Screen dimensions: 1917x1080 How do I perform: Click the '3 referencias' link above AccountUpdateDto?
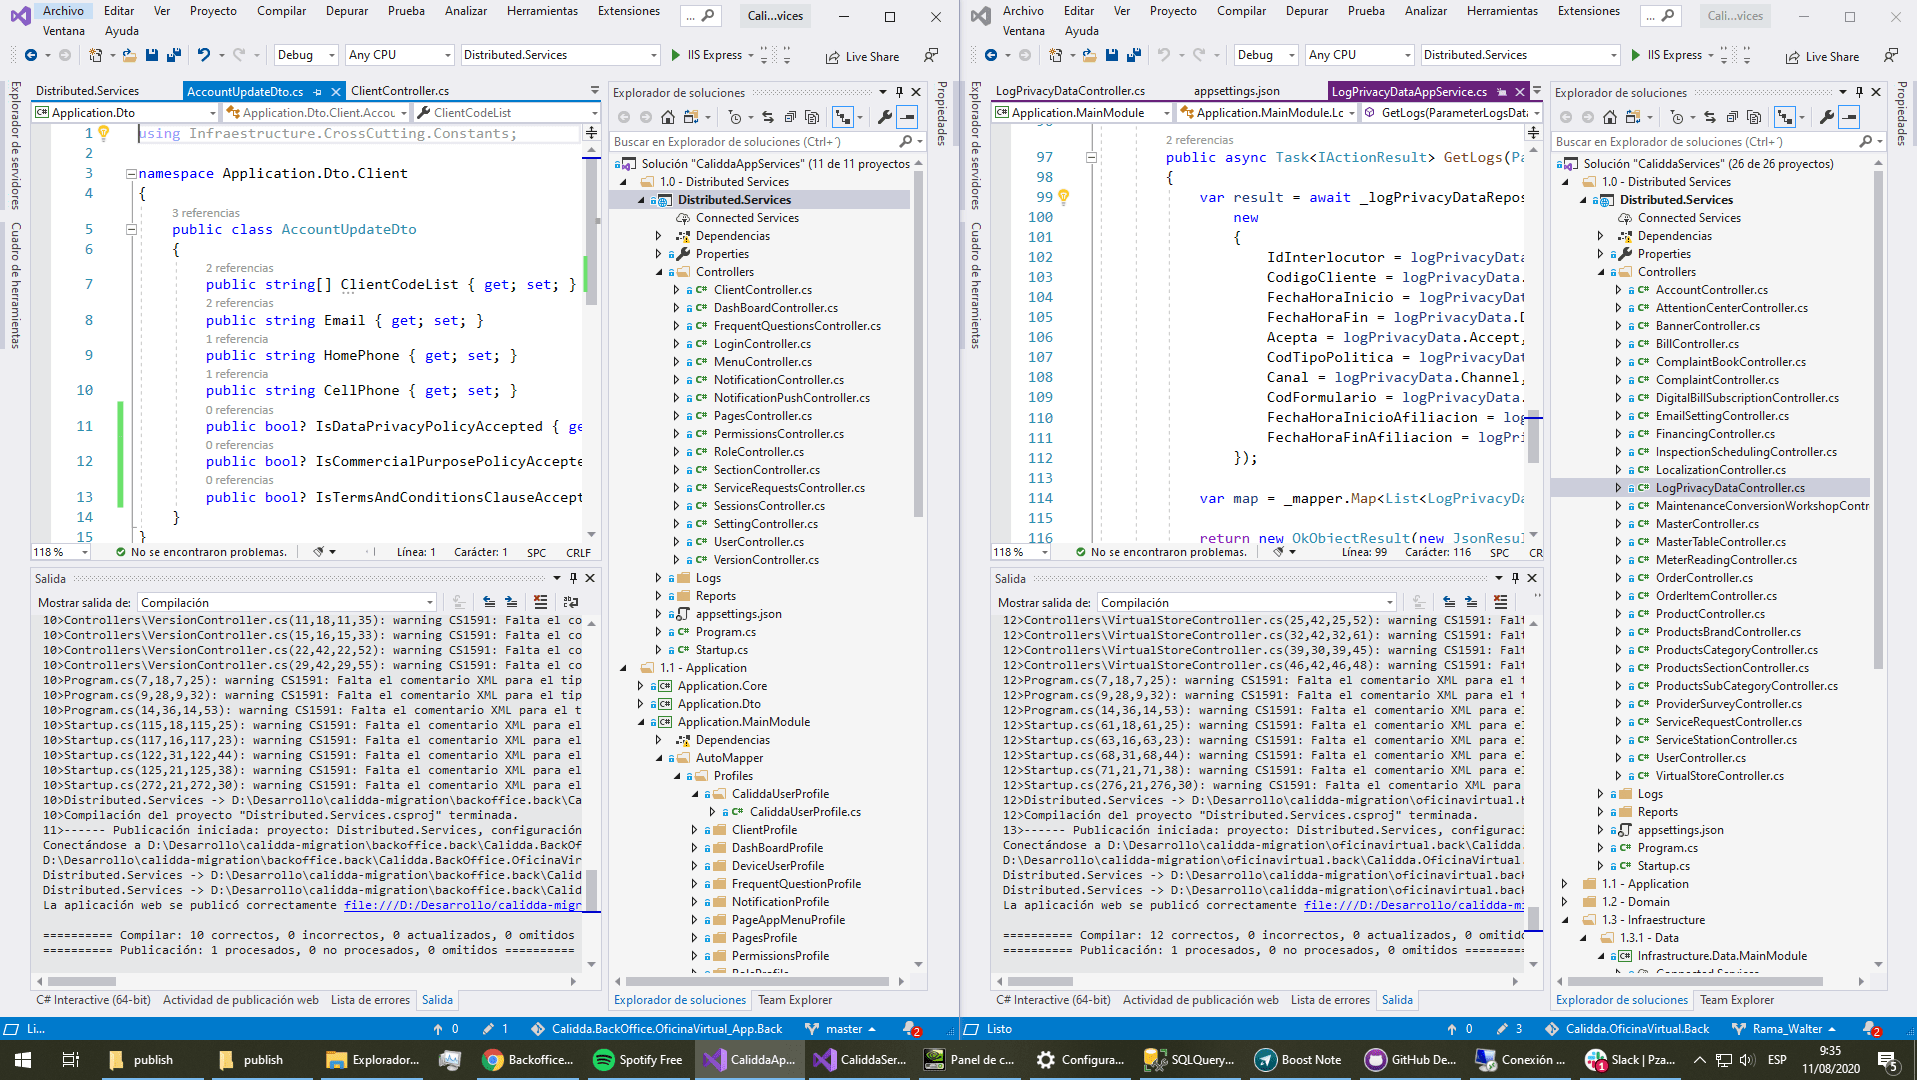pyautogui.click(x=205, y=213)
